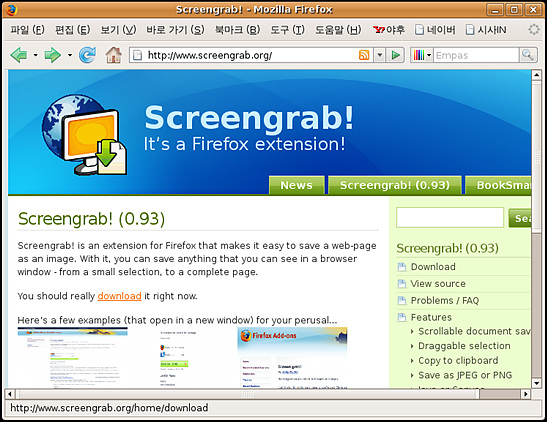Image resolution: width=547 pixels, height=422 pixels.
Task: Open the search engine selector dropdown
Action: pyautogui.click(x=429, y=55)
